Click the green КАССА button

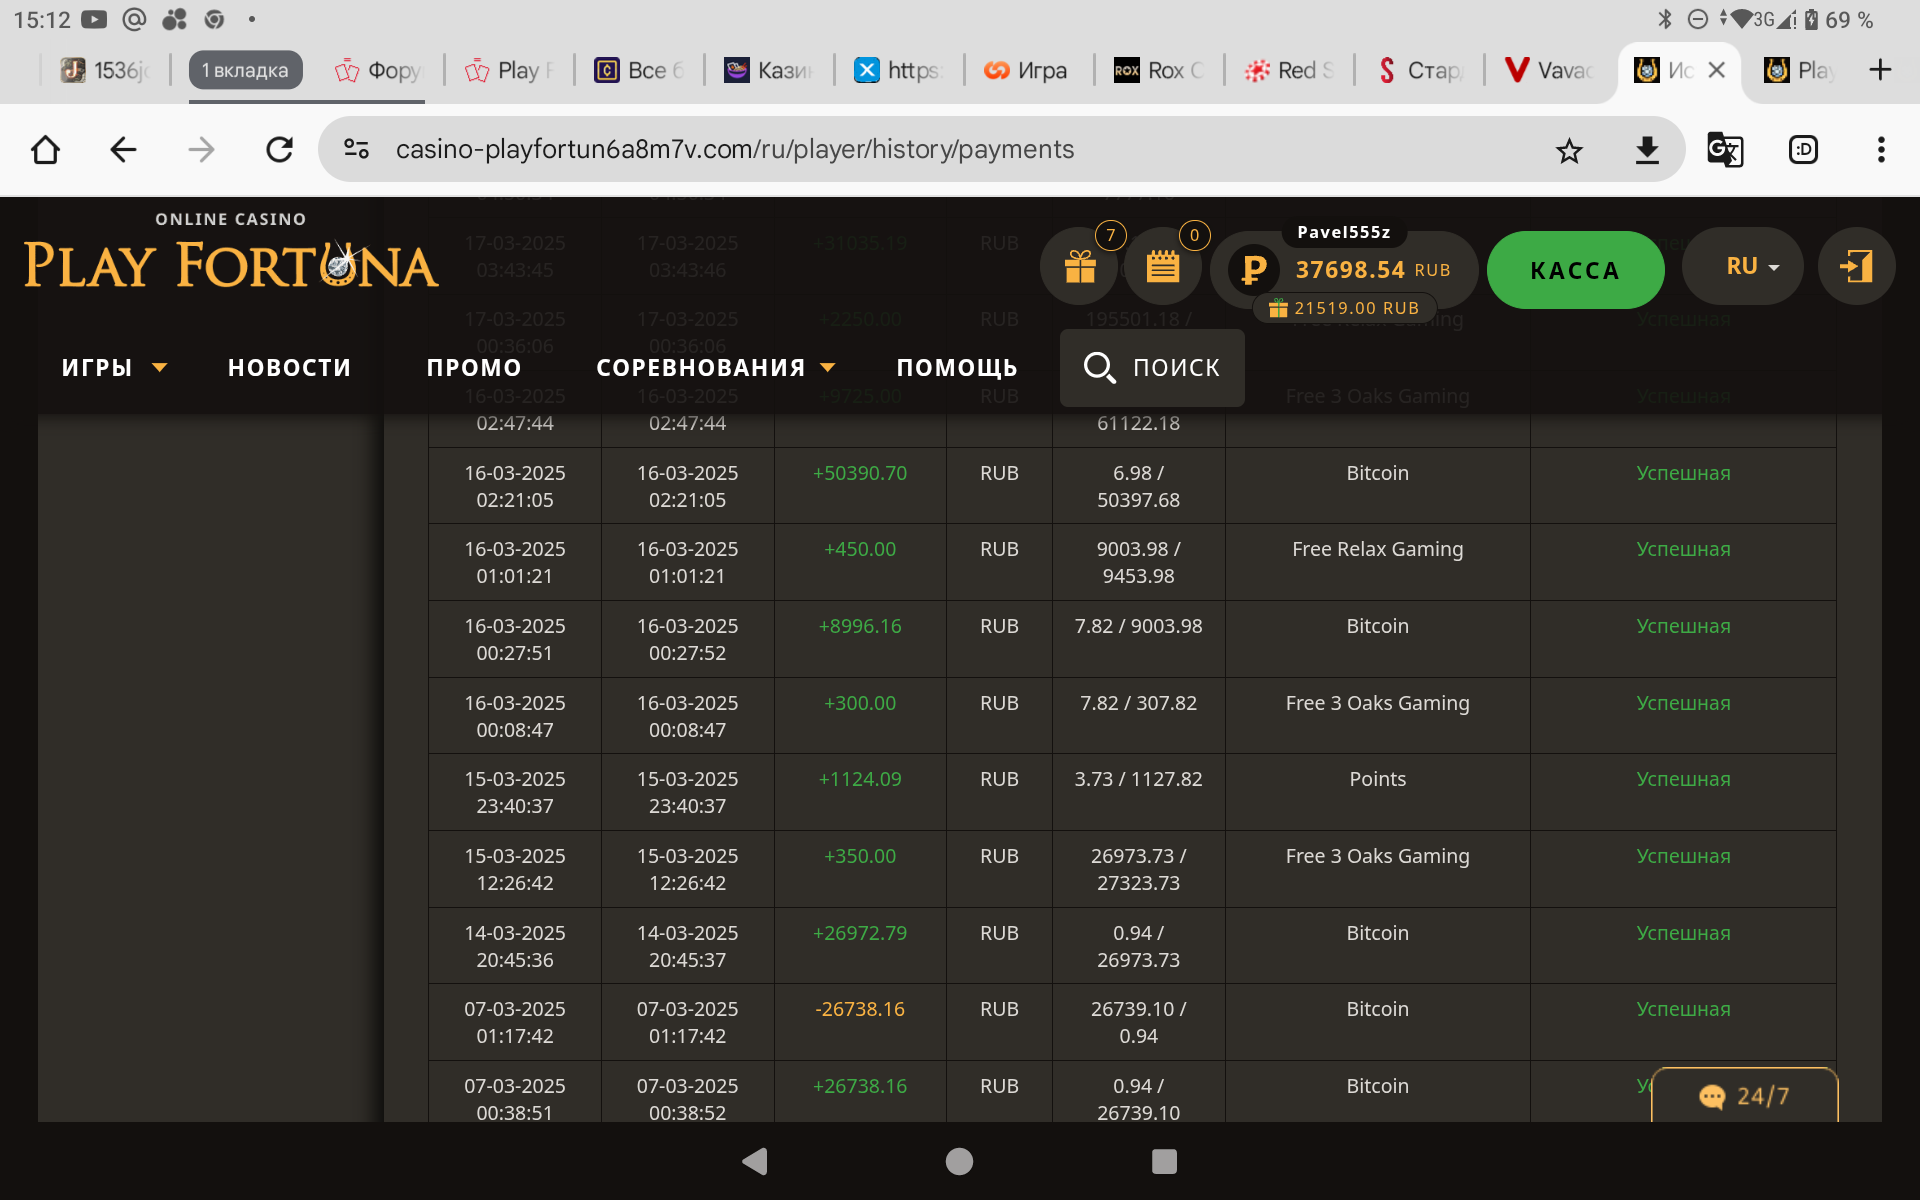click(1575, 270)
